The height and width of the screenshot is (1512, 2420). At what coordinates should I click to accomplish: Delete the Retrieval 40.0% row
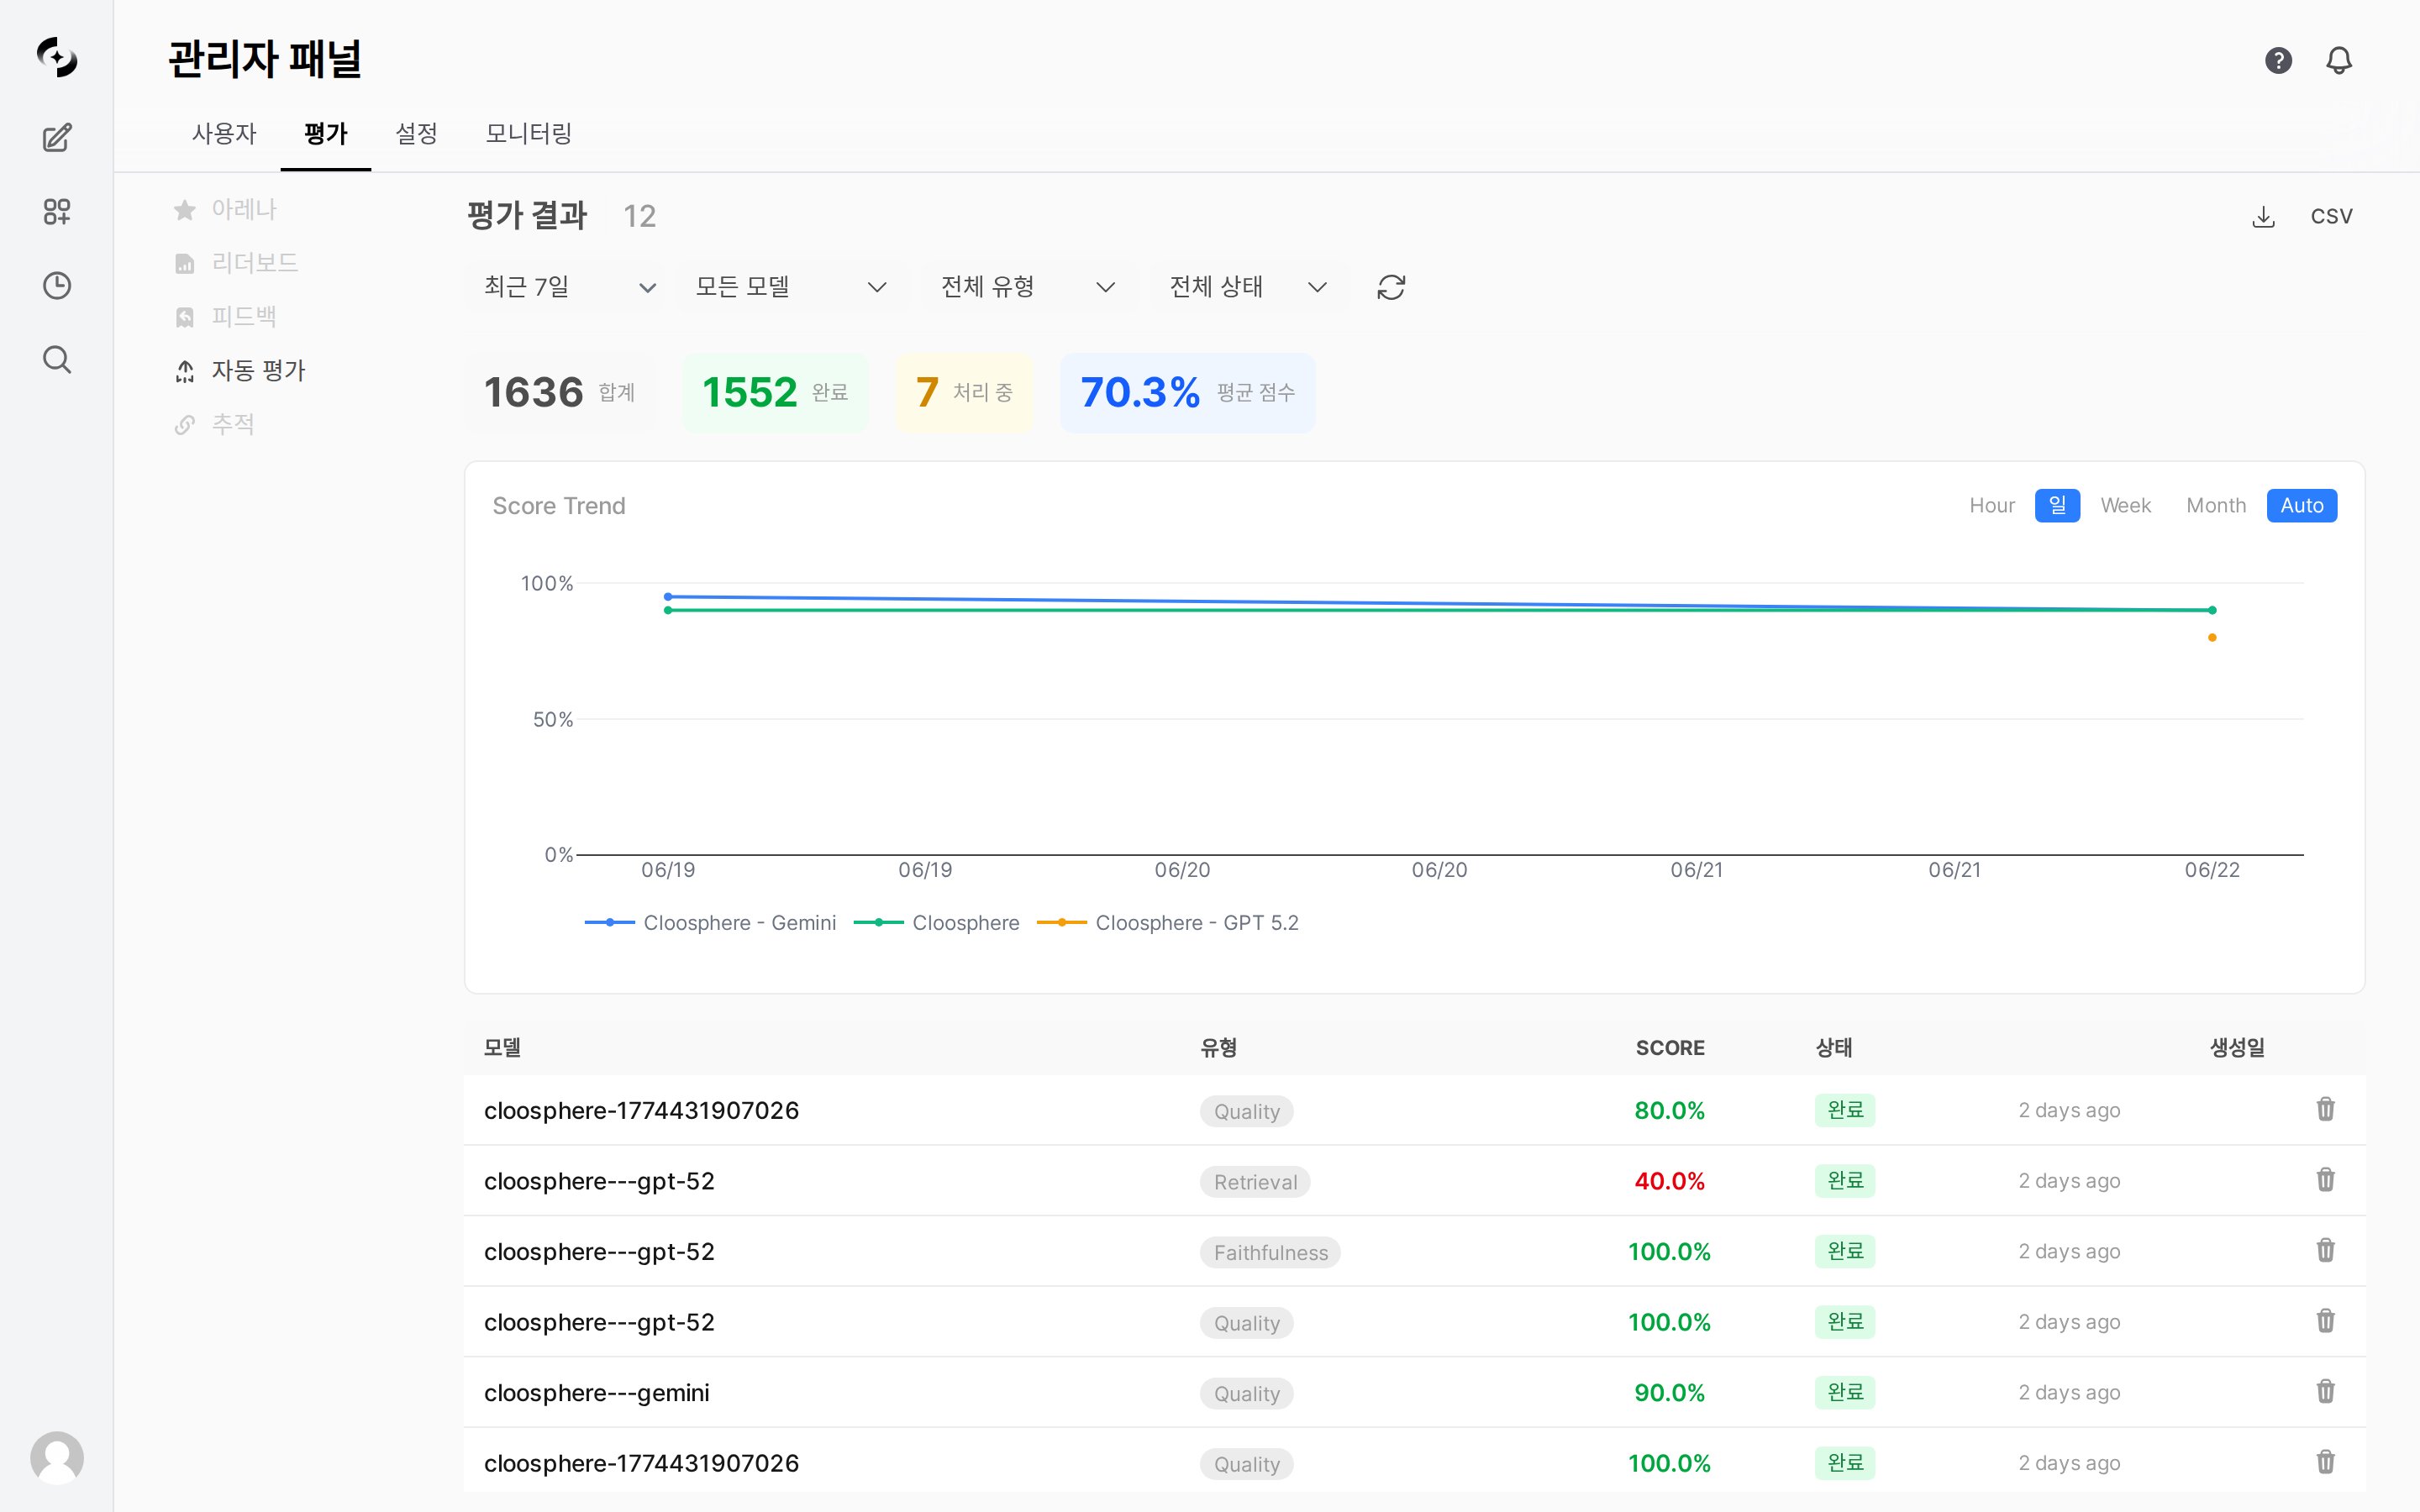tap(2325, 1180)
